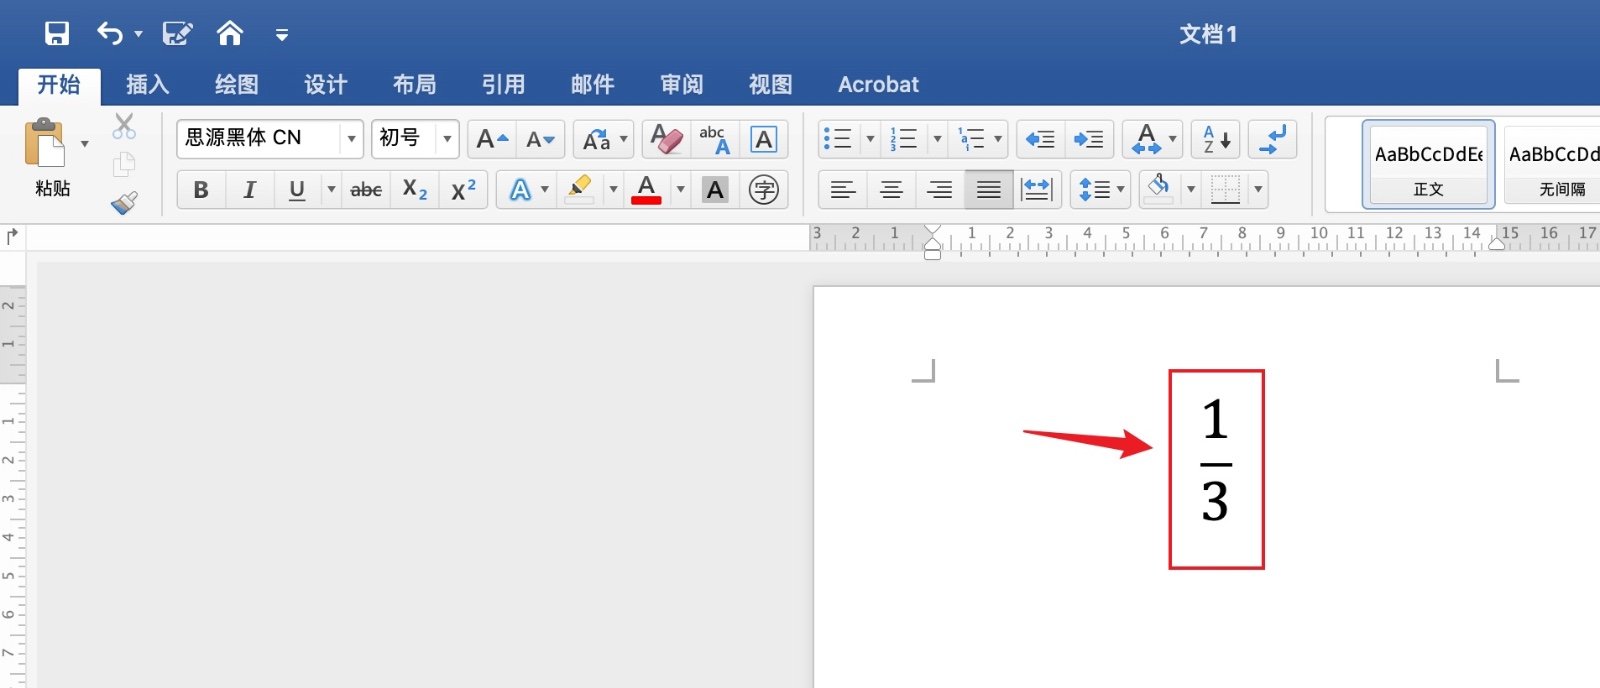Apply the text highlight color marker
This screenshot has width=1600, height=688.
point(580,189)
